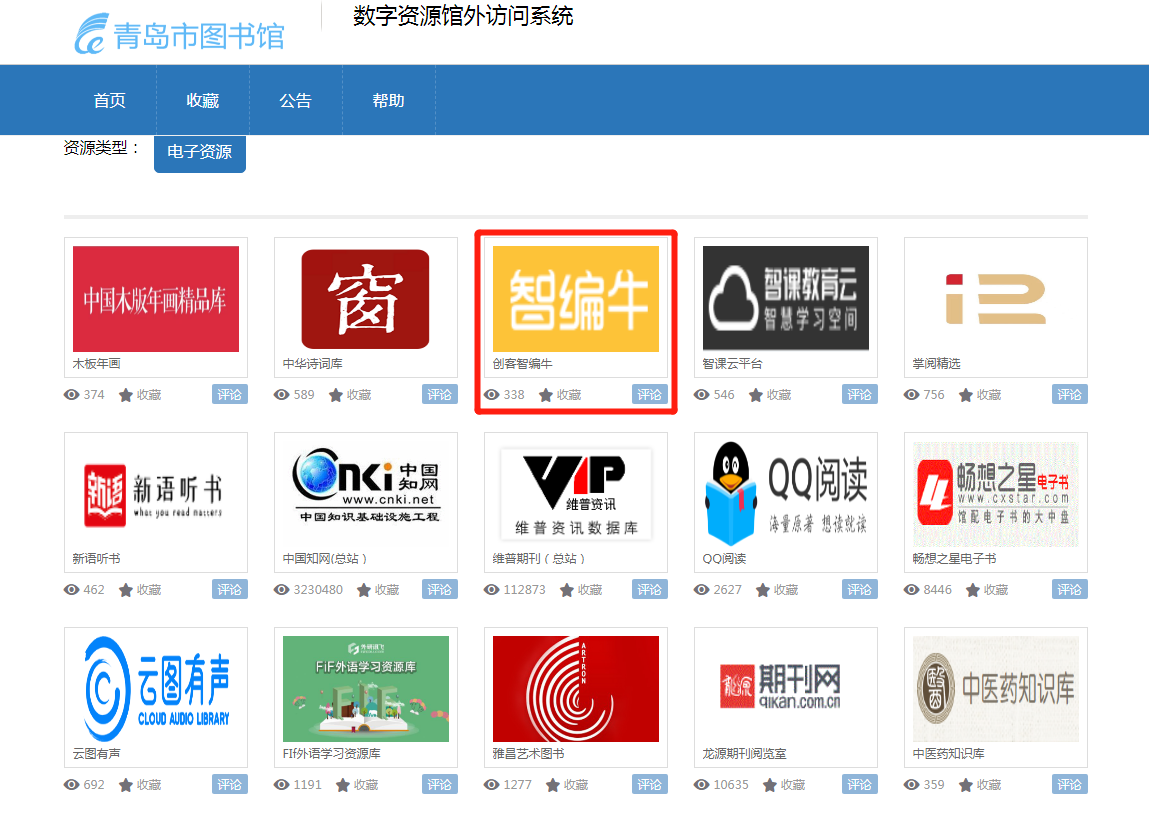Favorite 中国知网(总站) with its star icon

(x=364, y=590)
